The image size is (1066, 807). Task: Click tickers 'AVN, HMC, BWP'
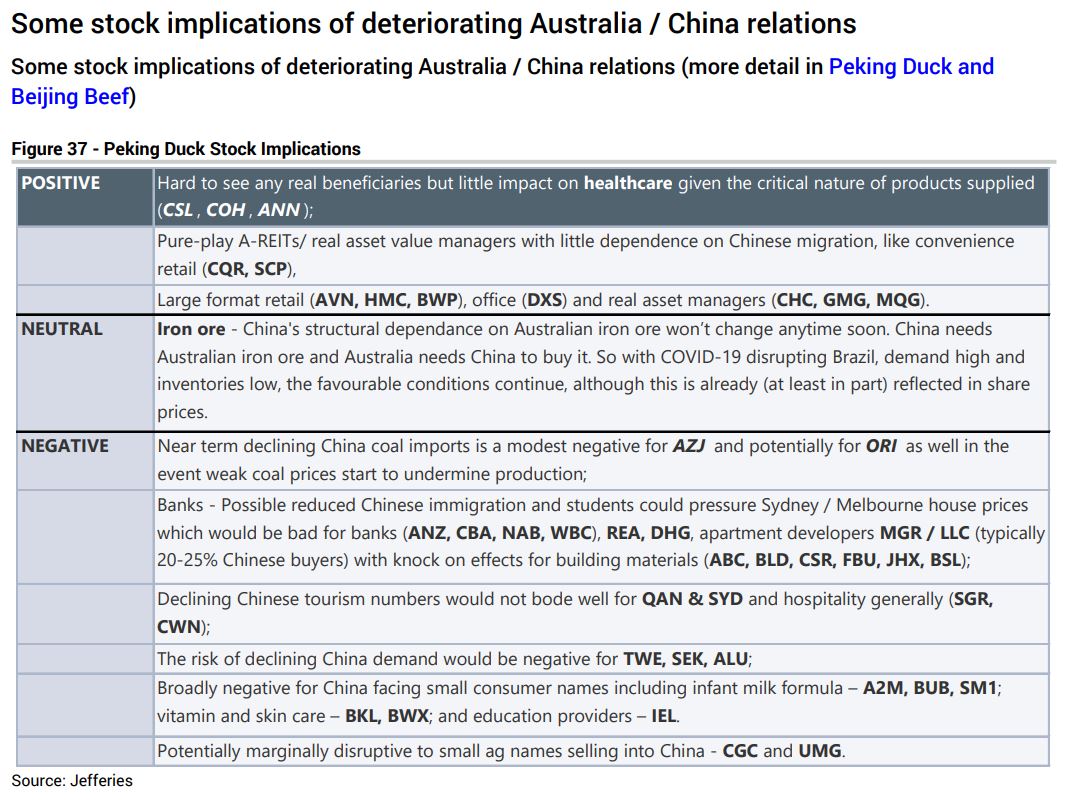pyautogui.click(x=386, y=300)
